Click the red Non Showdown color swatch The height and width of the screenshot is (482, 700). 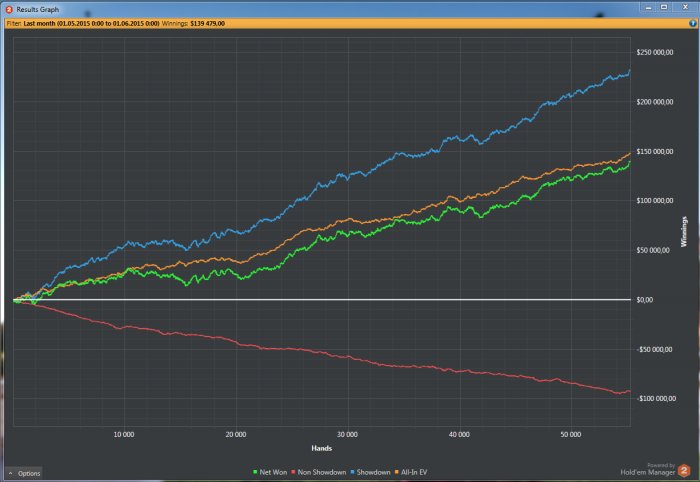click(x=293, y=472)
